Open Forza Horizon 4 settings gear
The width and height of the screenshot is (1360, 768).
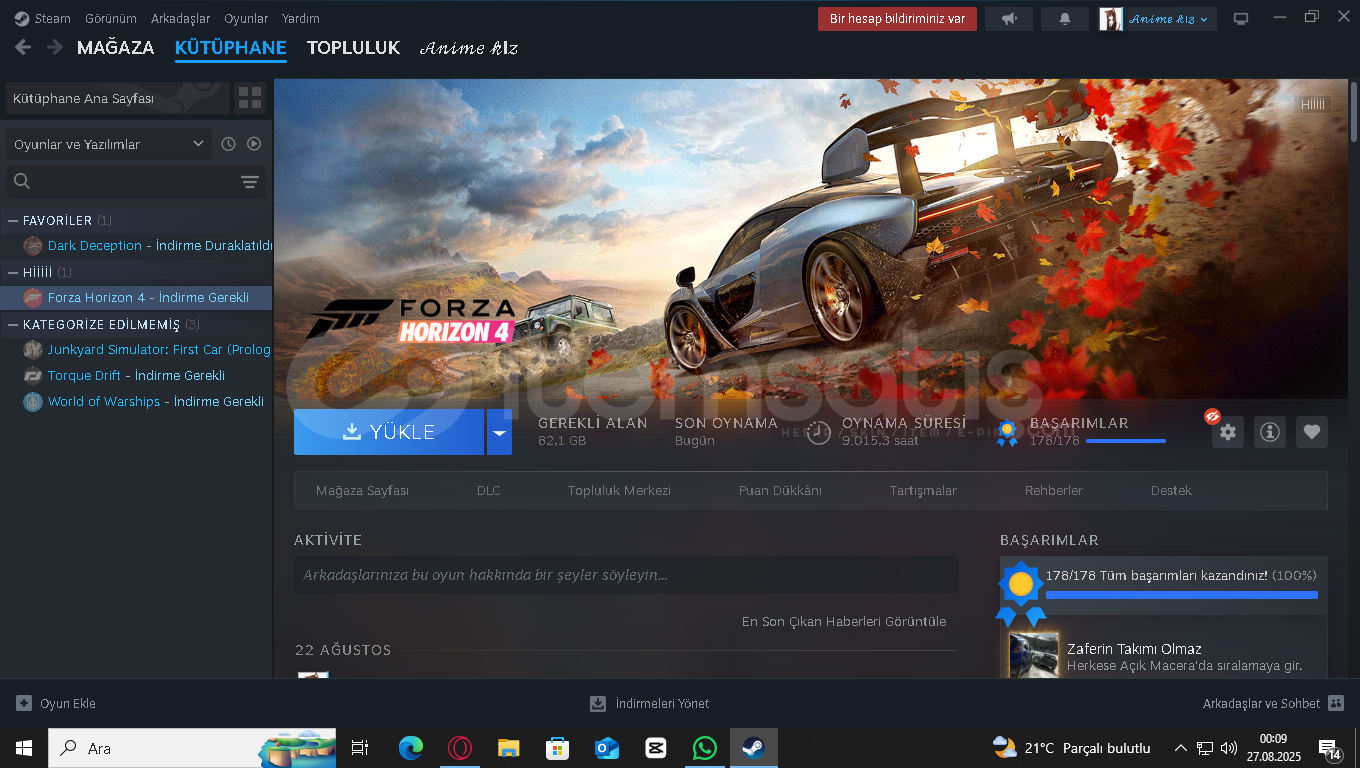pos(1228,432)
